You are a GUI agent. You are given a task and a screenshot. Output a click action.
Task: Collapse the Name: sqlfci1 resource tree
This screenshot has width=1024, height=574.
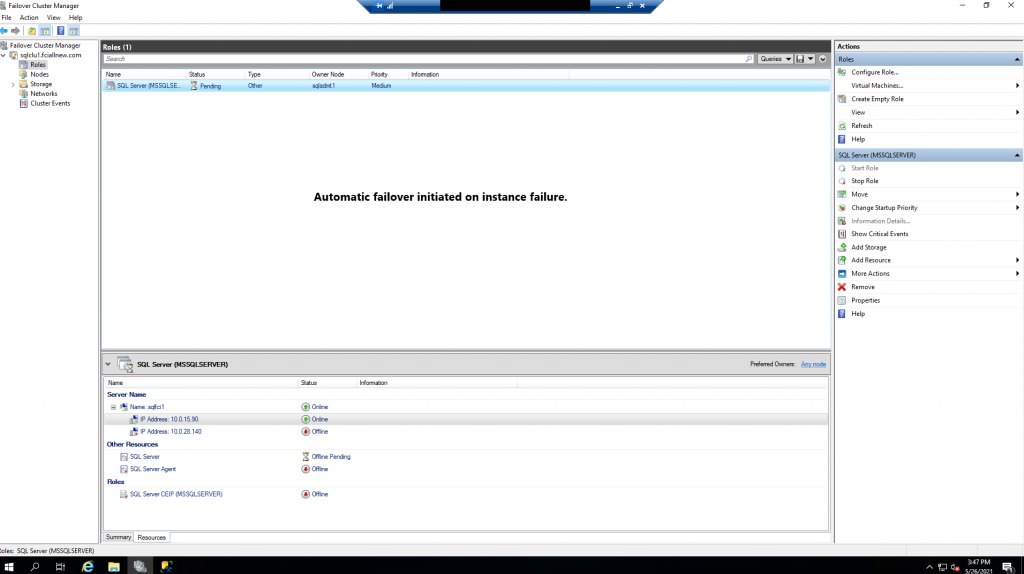(x=113, y=407)
